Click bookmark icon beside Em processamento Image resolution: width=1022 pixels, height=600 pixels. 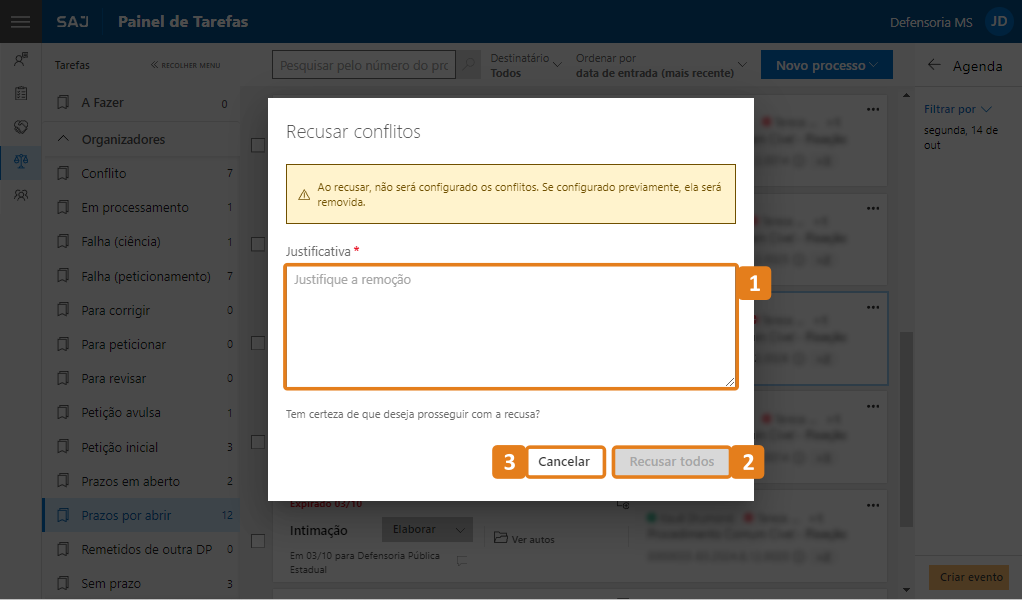click(63, 207)
